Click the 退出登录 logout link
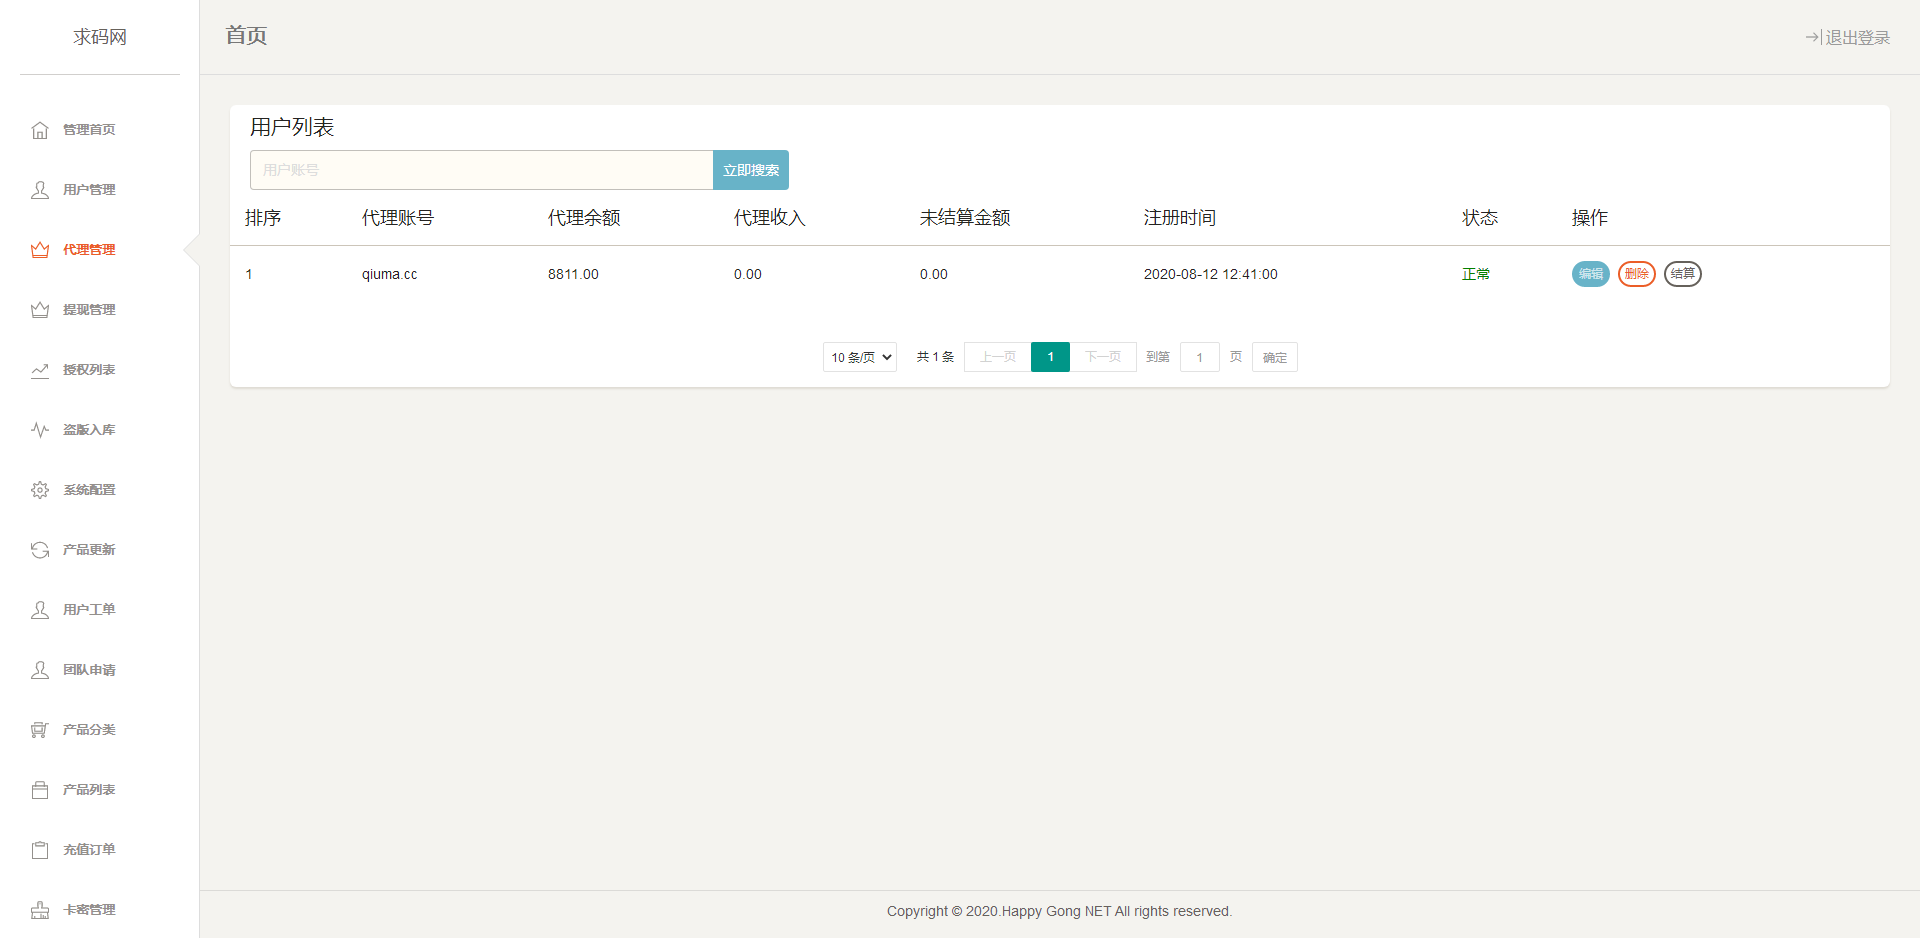Screen dimensions: 1920x938 point(1847,38)
